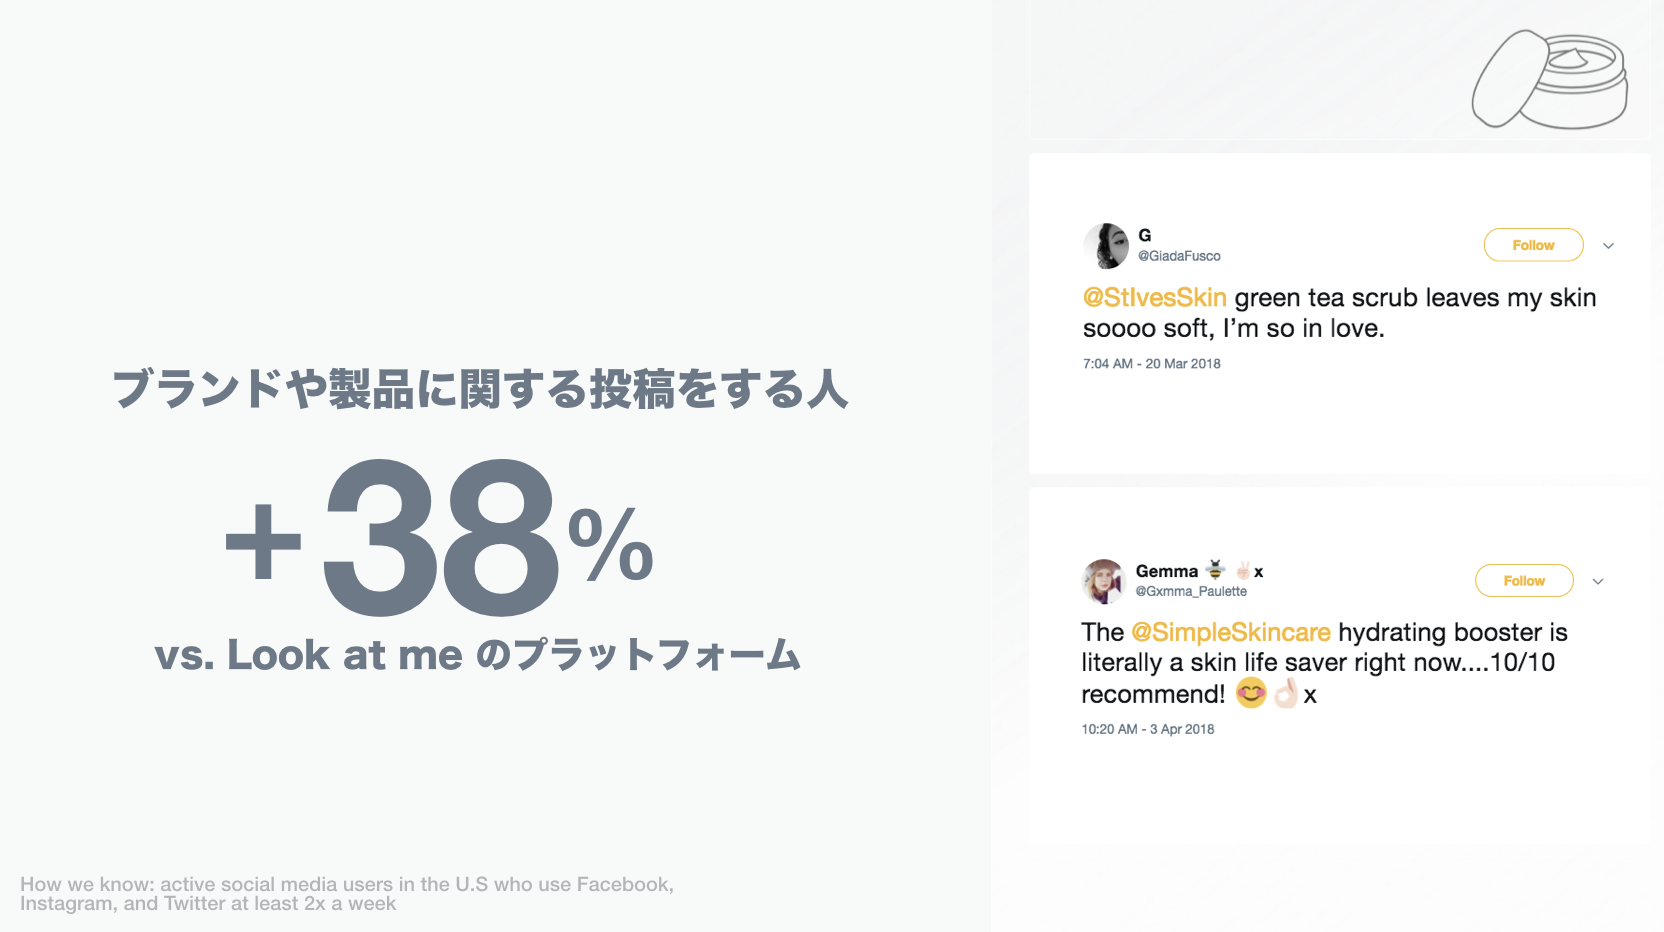Click the smiling face emoji in tweet

point(1251,693)
